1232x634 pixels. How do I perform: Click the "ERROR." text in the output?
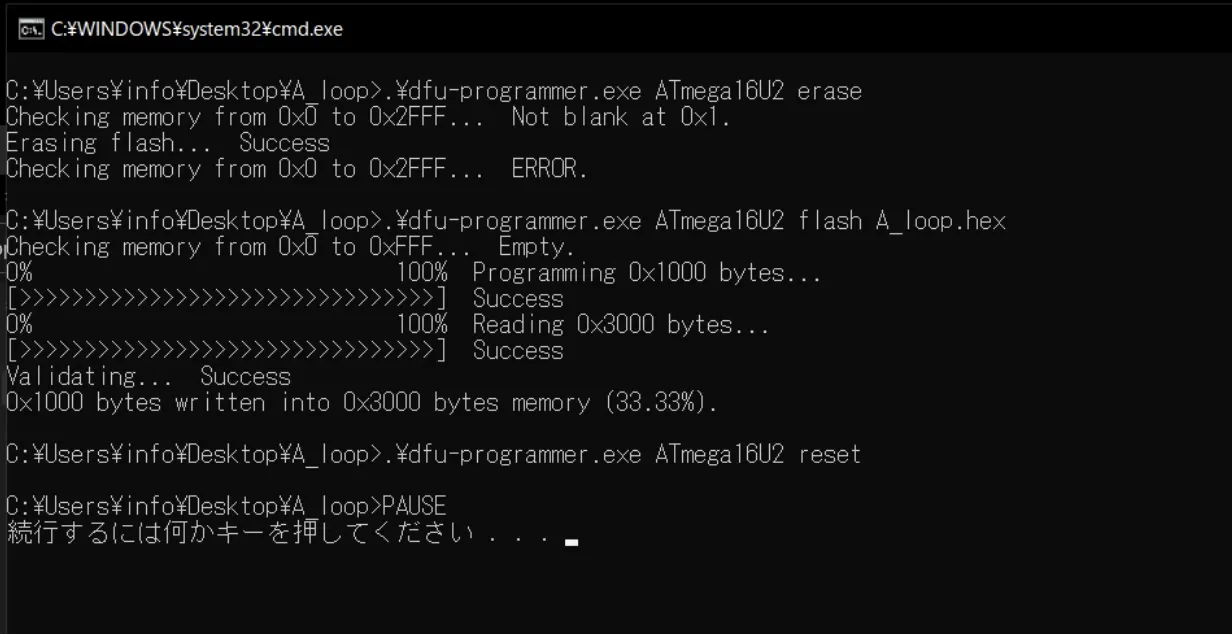tap(549, 169)
